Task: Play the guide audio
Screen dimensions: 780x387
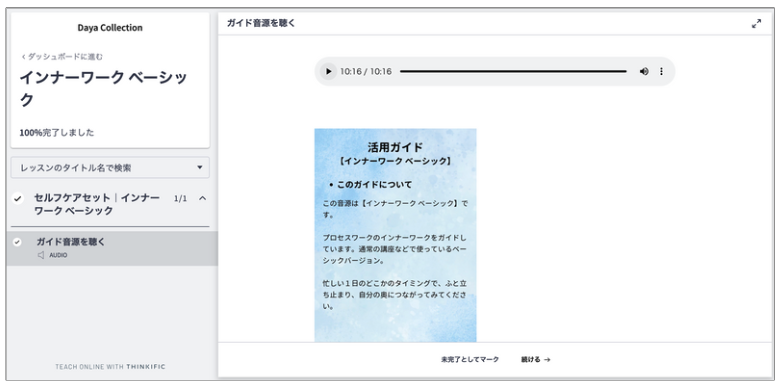Action: (x=328, y=72)
